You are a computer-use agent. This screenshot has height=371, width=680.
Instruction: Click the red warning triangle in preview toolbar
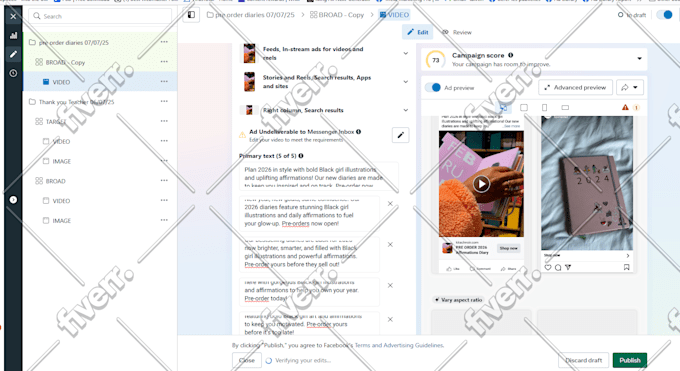coord(625,107)
